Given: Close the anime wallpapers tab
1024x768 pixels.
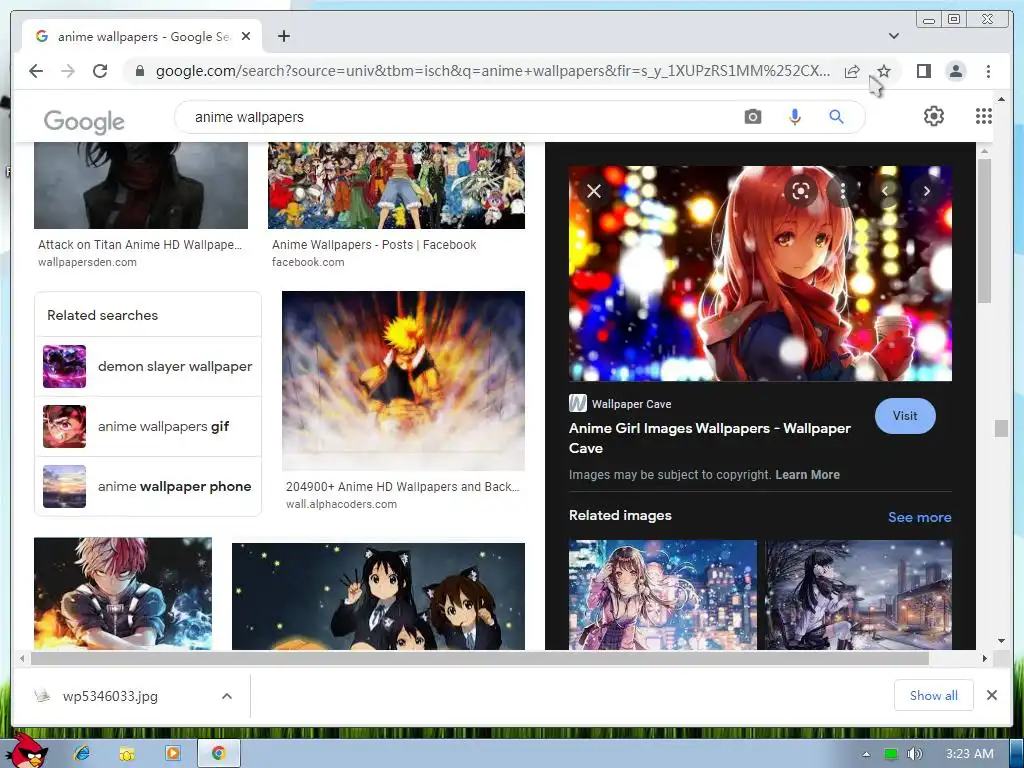Looking at the screenshot, I should click(246, 37).
